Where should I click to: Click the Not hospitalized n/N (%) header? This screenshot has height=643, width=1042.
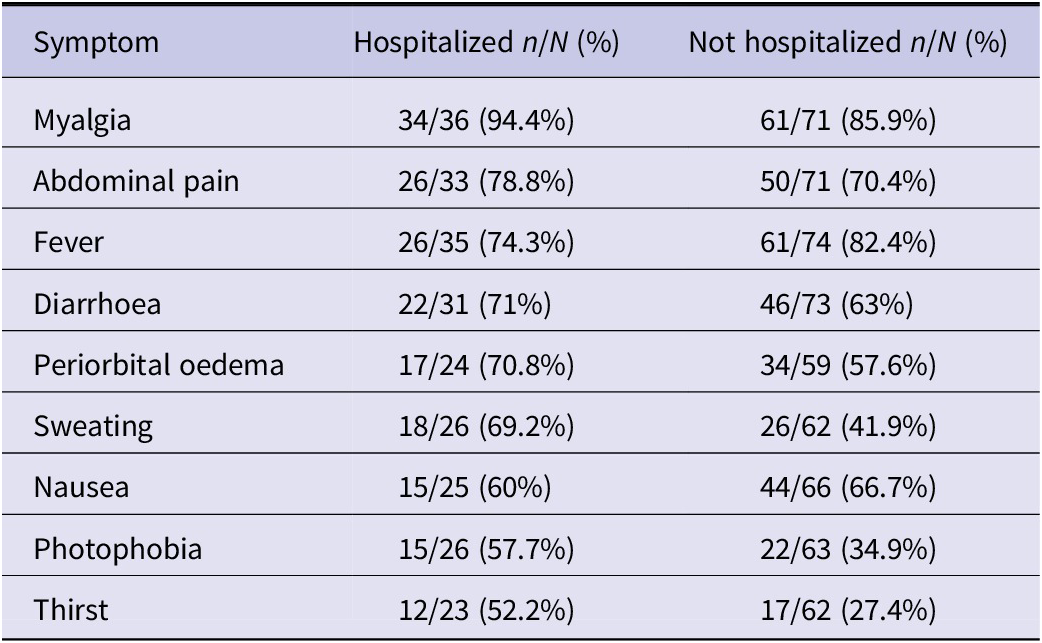848,43
